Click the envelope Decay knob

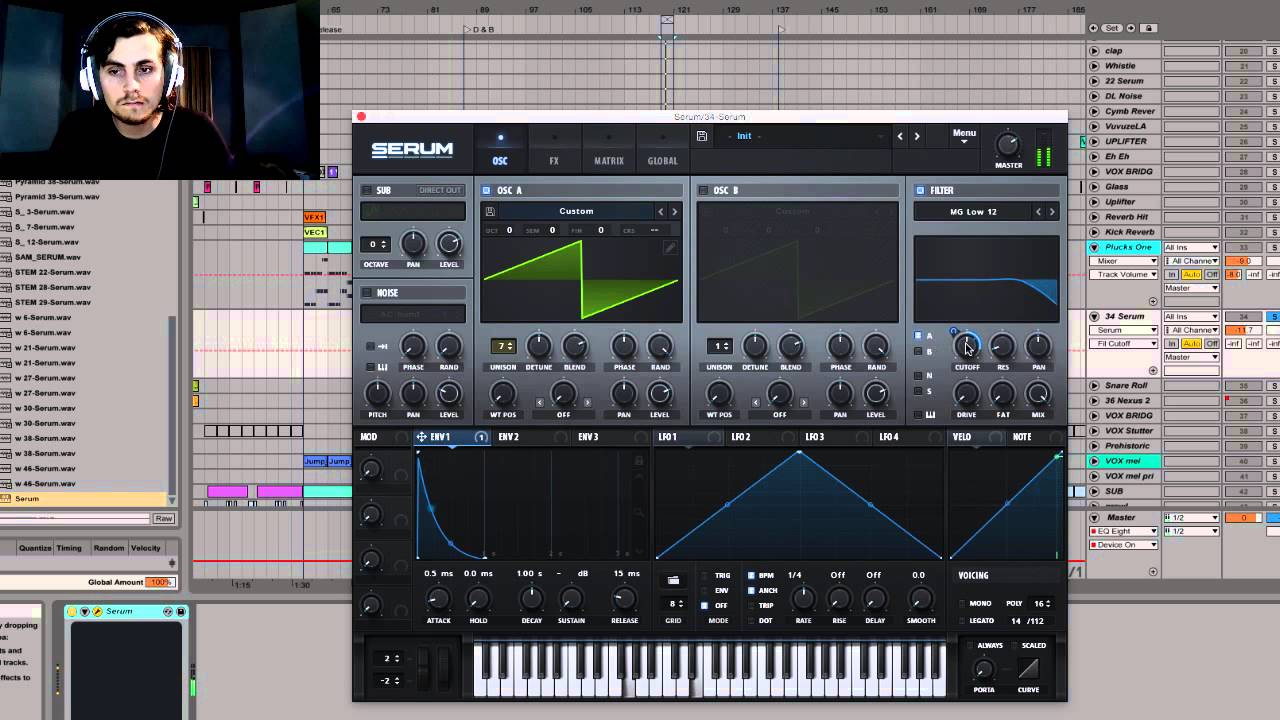point(531,598)
